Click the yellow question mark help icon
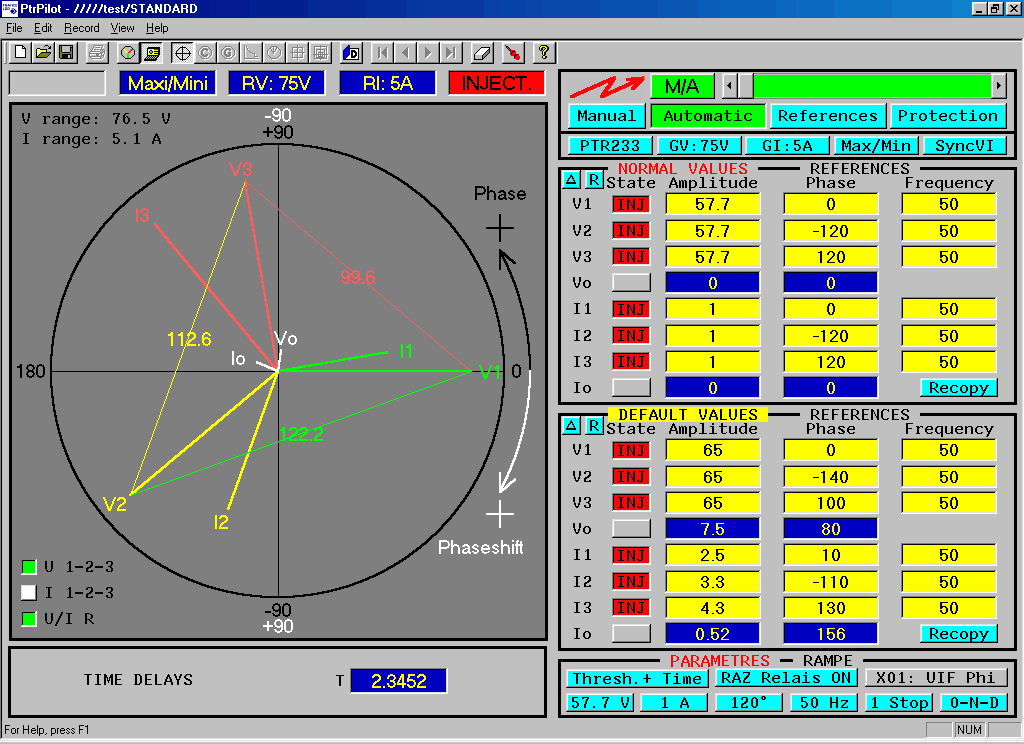Viewport: 1024px width, 744px height. (x=543, y=52)
